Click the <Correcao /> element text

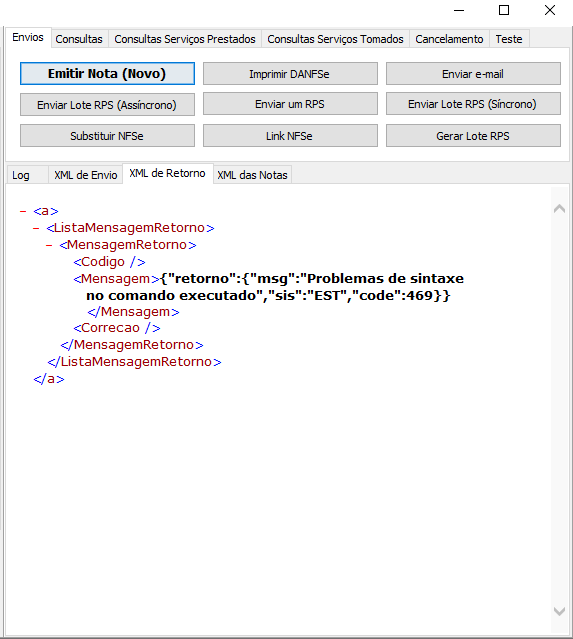[x=117, y=328]
